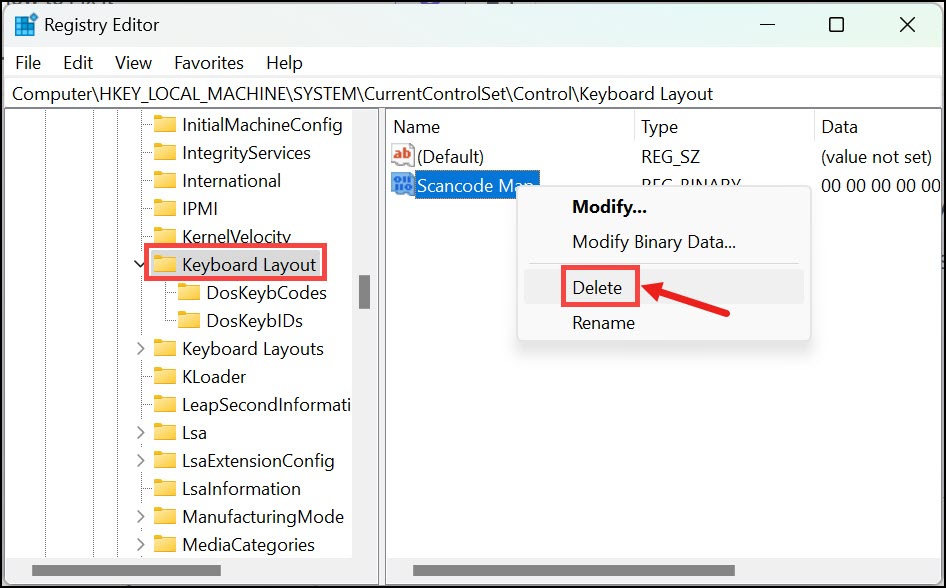
Task: Select the InitialMachineConfig tree item label
Action: tap(262, 125)
